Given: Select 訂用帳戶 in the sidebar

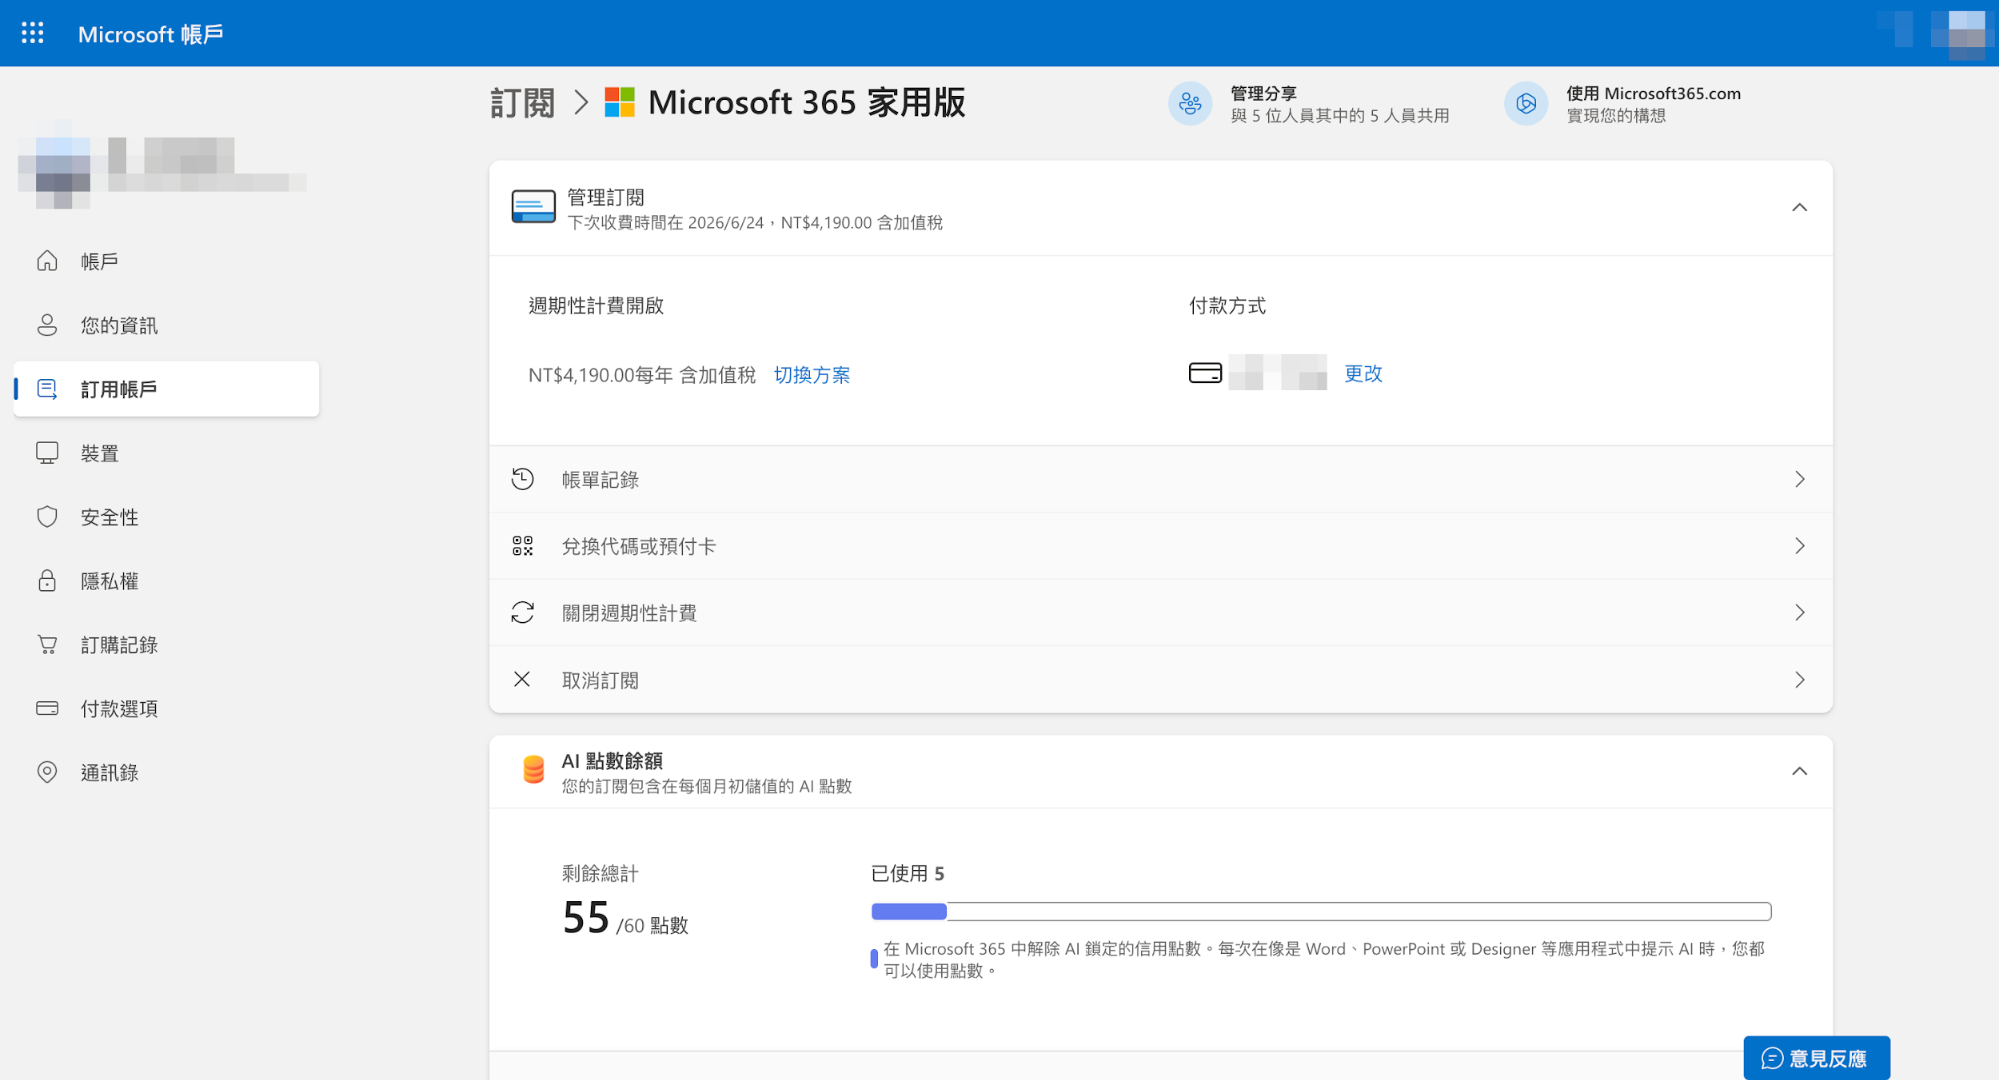Looking at the screenshot, I should (x=166, y=389).
